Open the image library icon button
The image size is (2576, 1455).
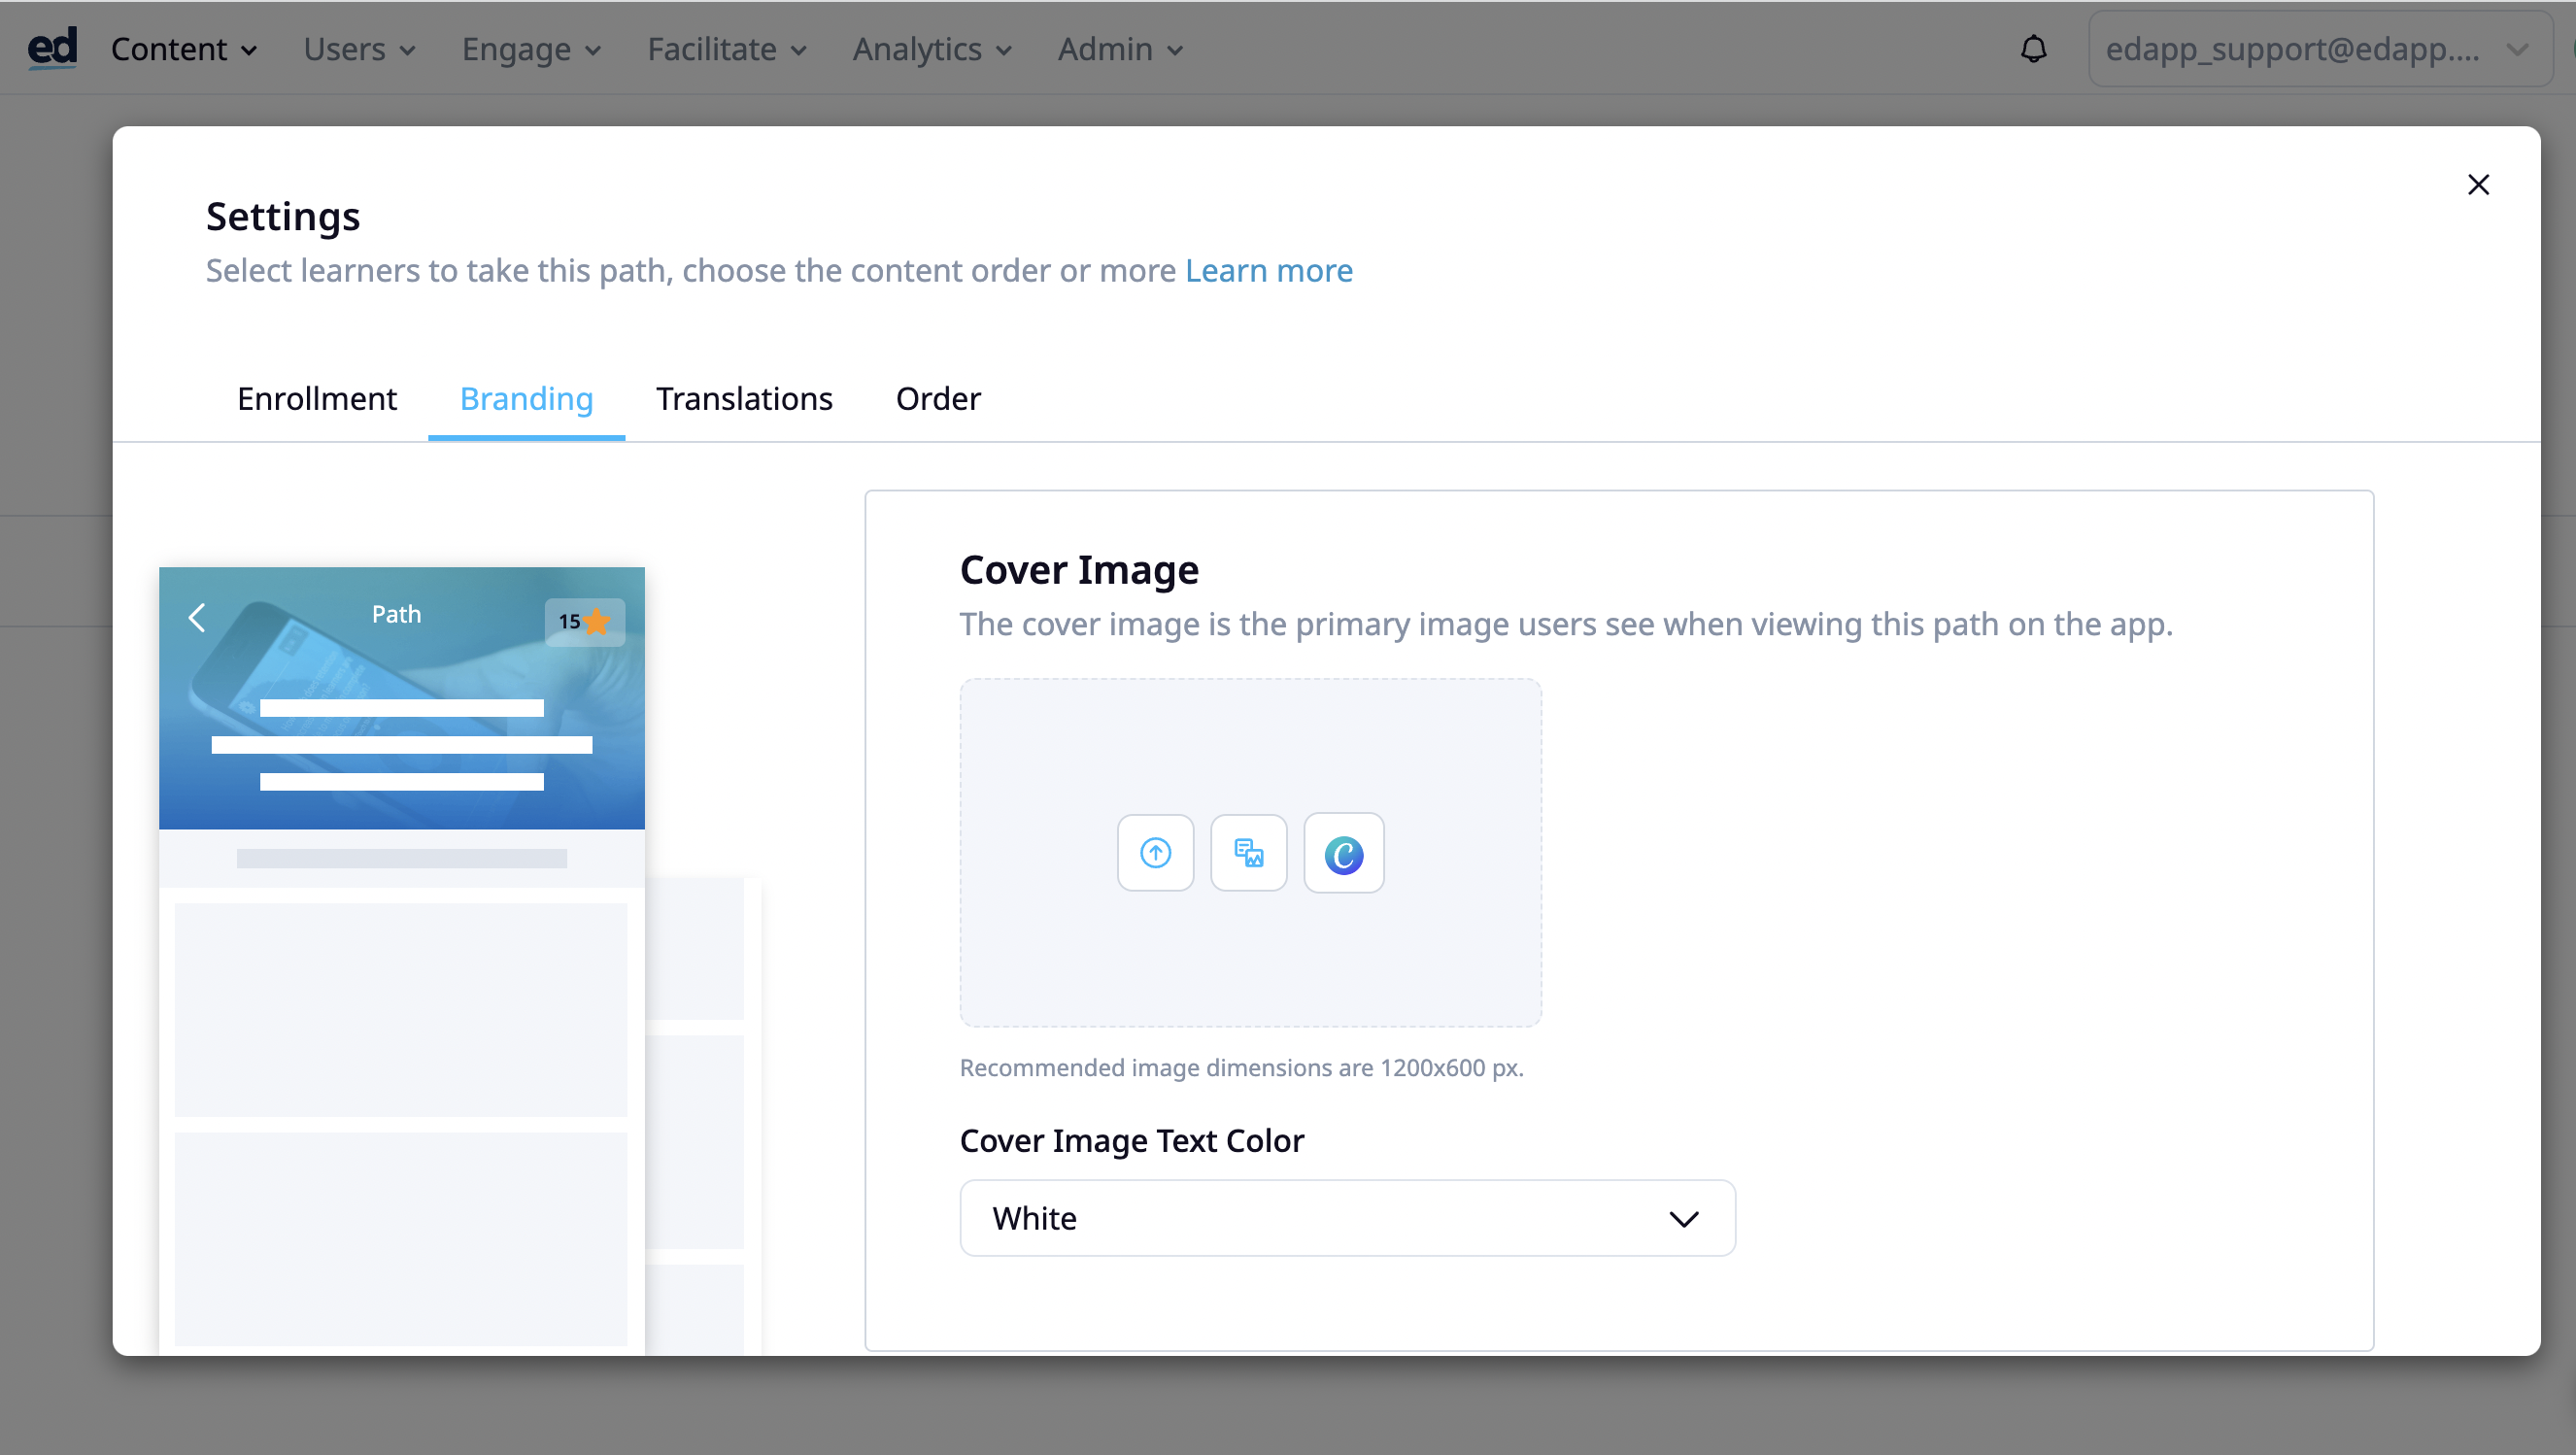tap(1248, 853)
